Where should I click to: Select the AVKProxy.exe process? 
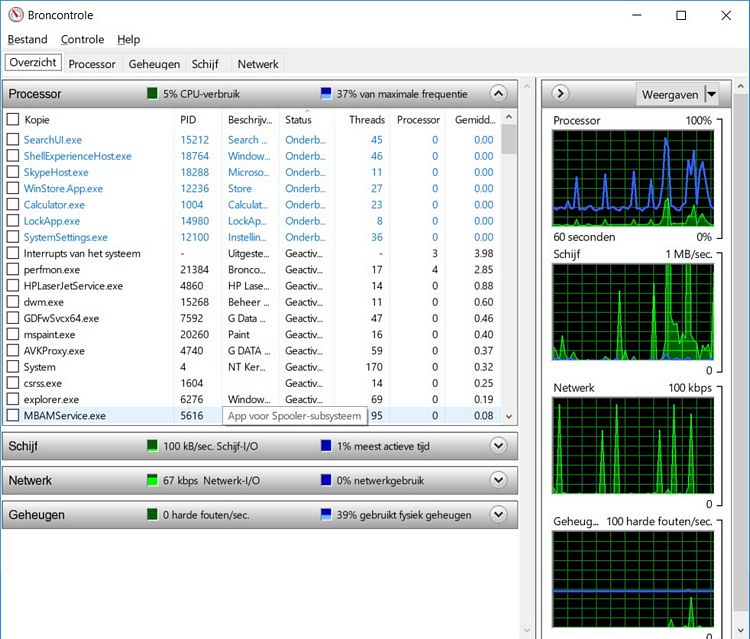252,351
